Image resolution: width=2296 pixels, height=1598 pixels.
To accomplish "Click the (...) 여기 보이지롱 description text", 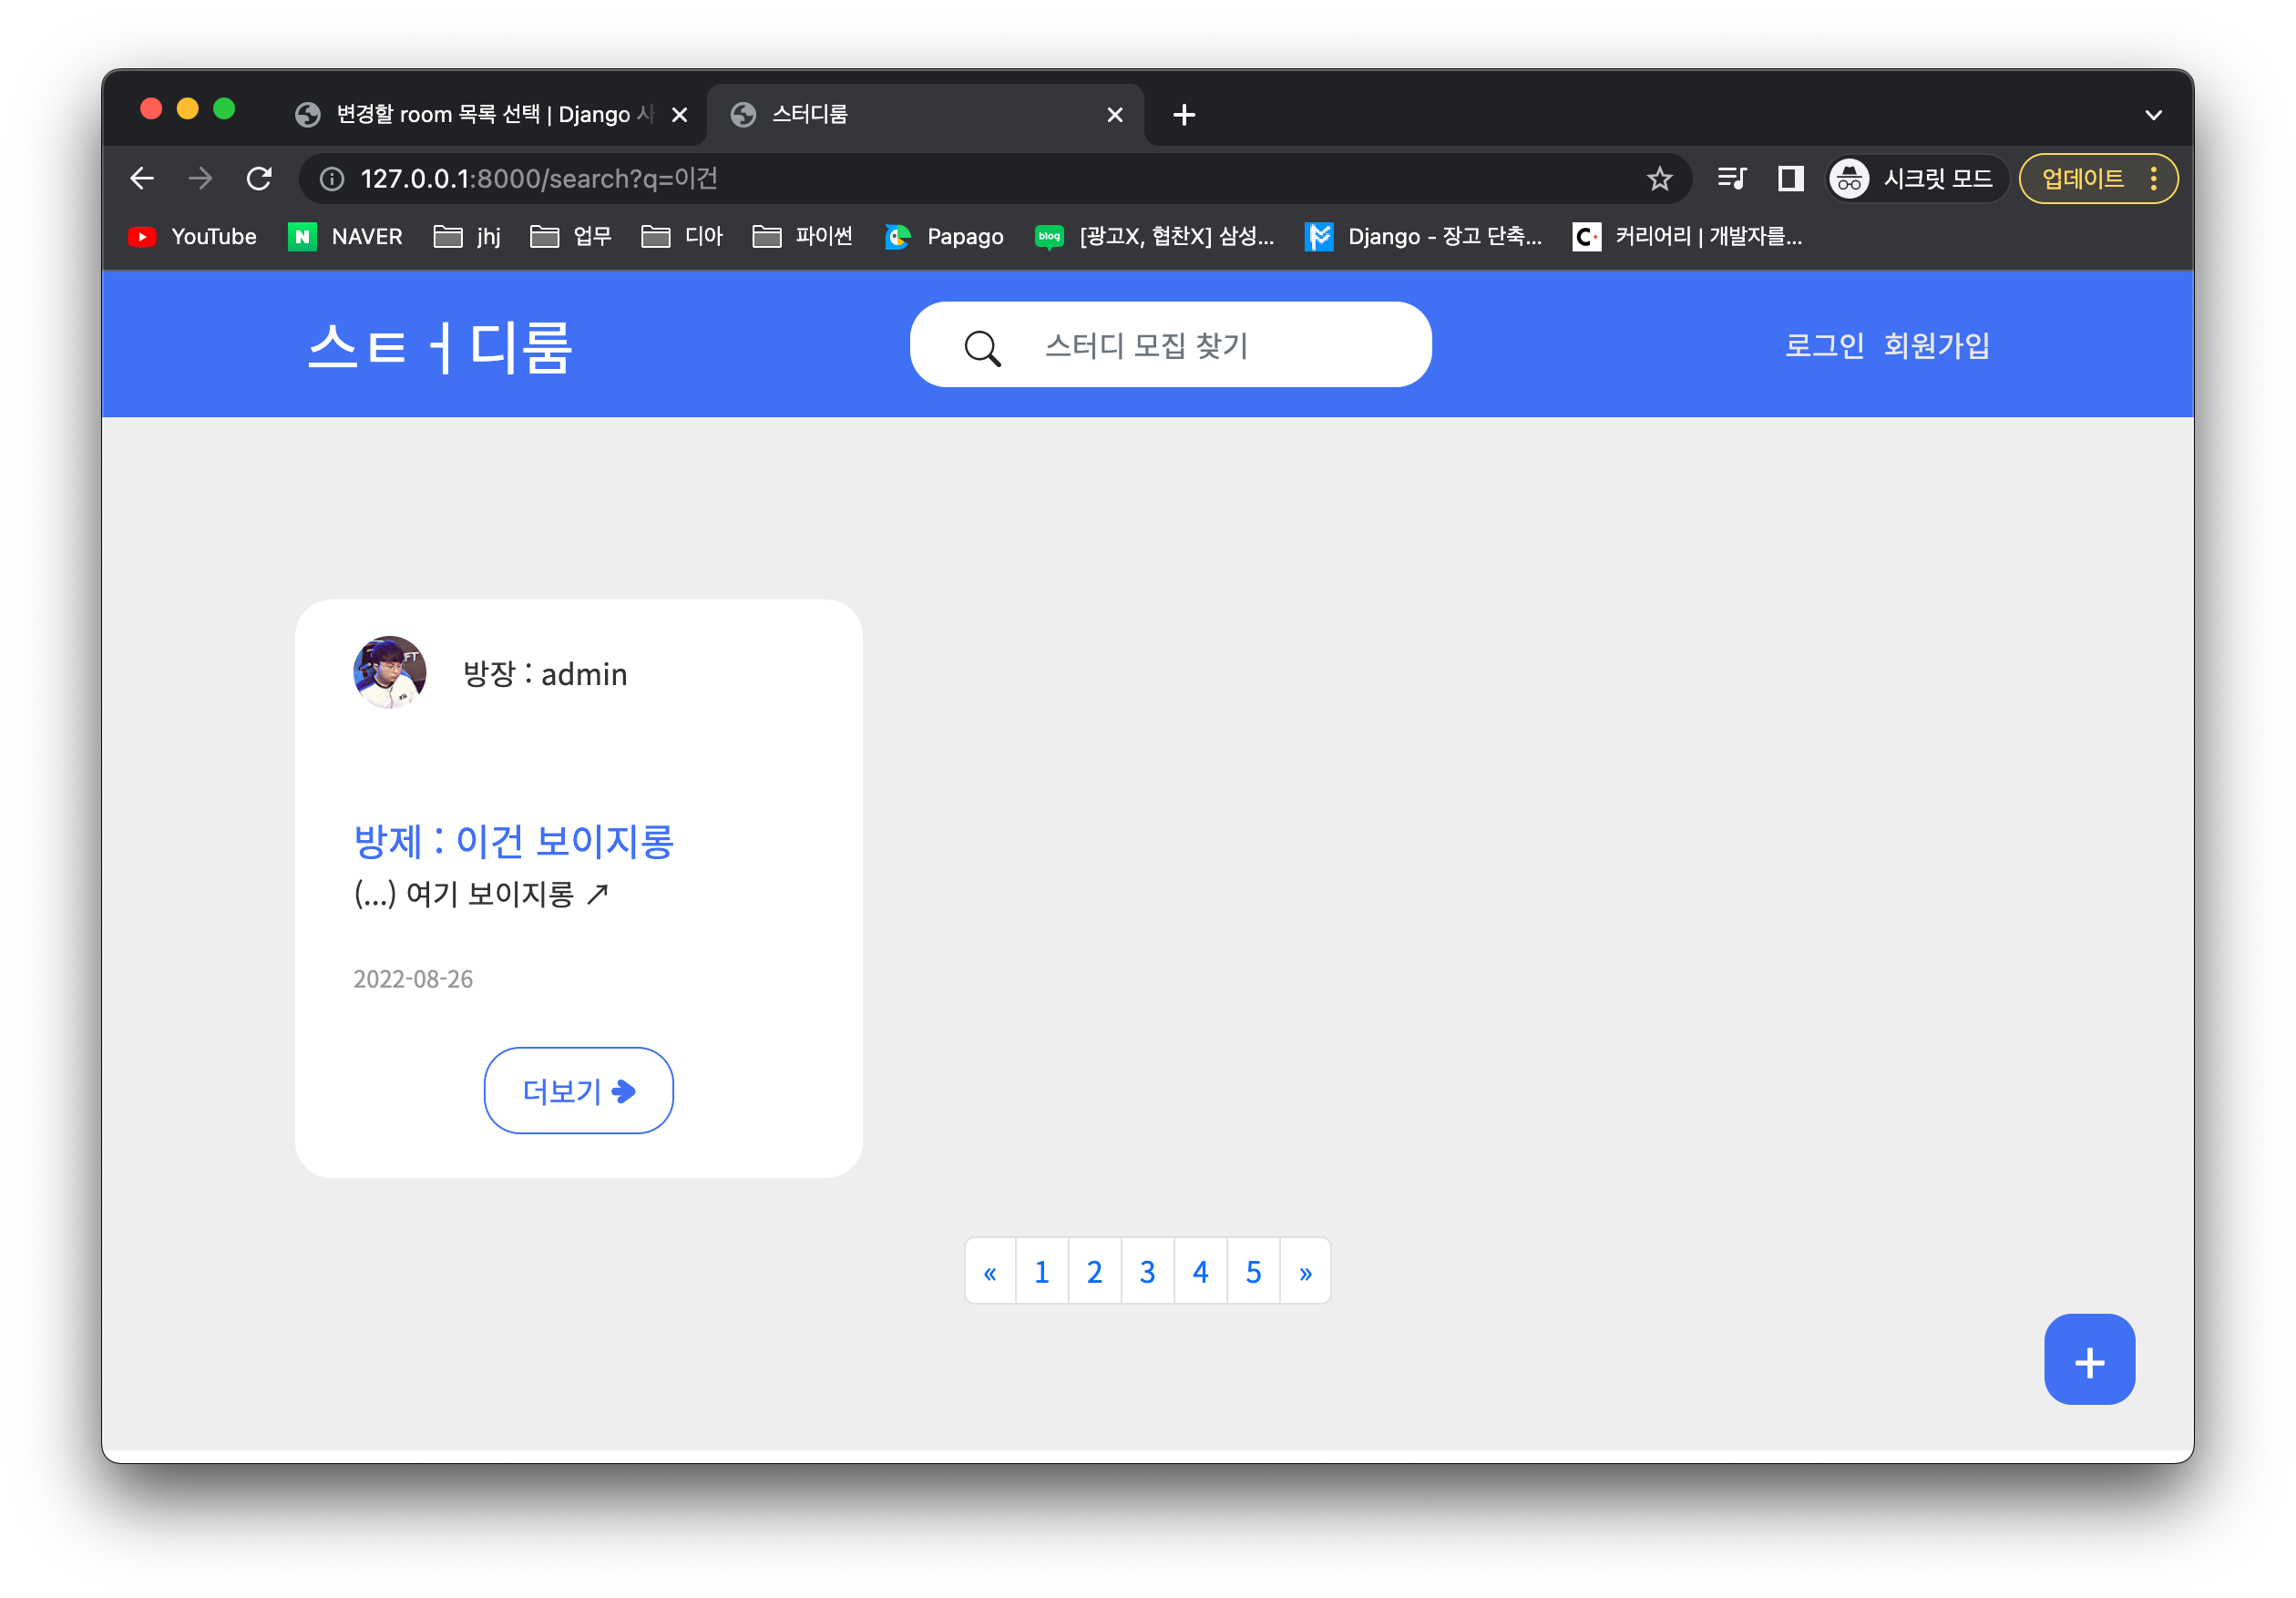I will (x=481, y=894).
